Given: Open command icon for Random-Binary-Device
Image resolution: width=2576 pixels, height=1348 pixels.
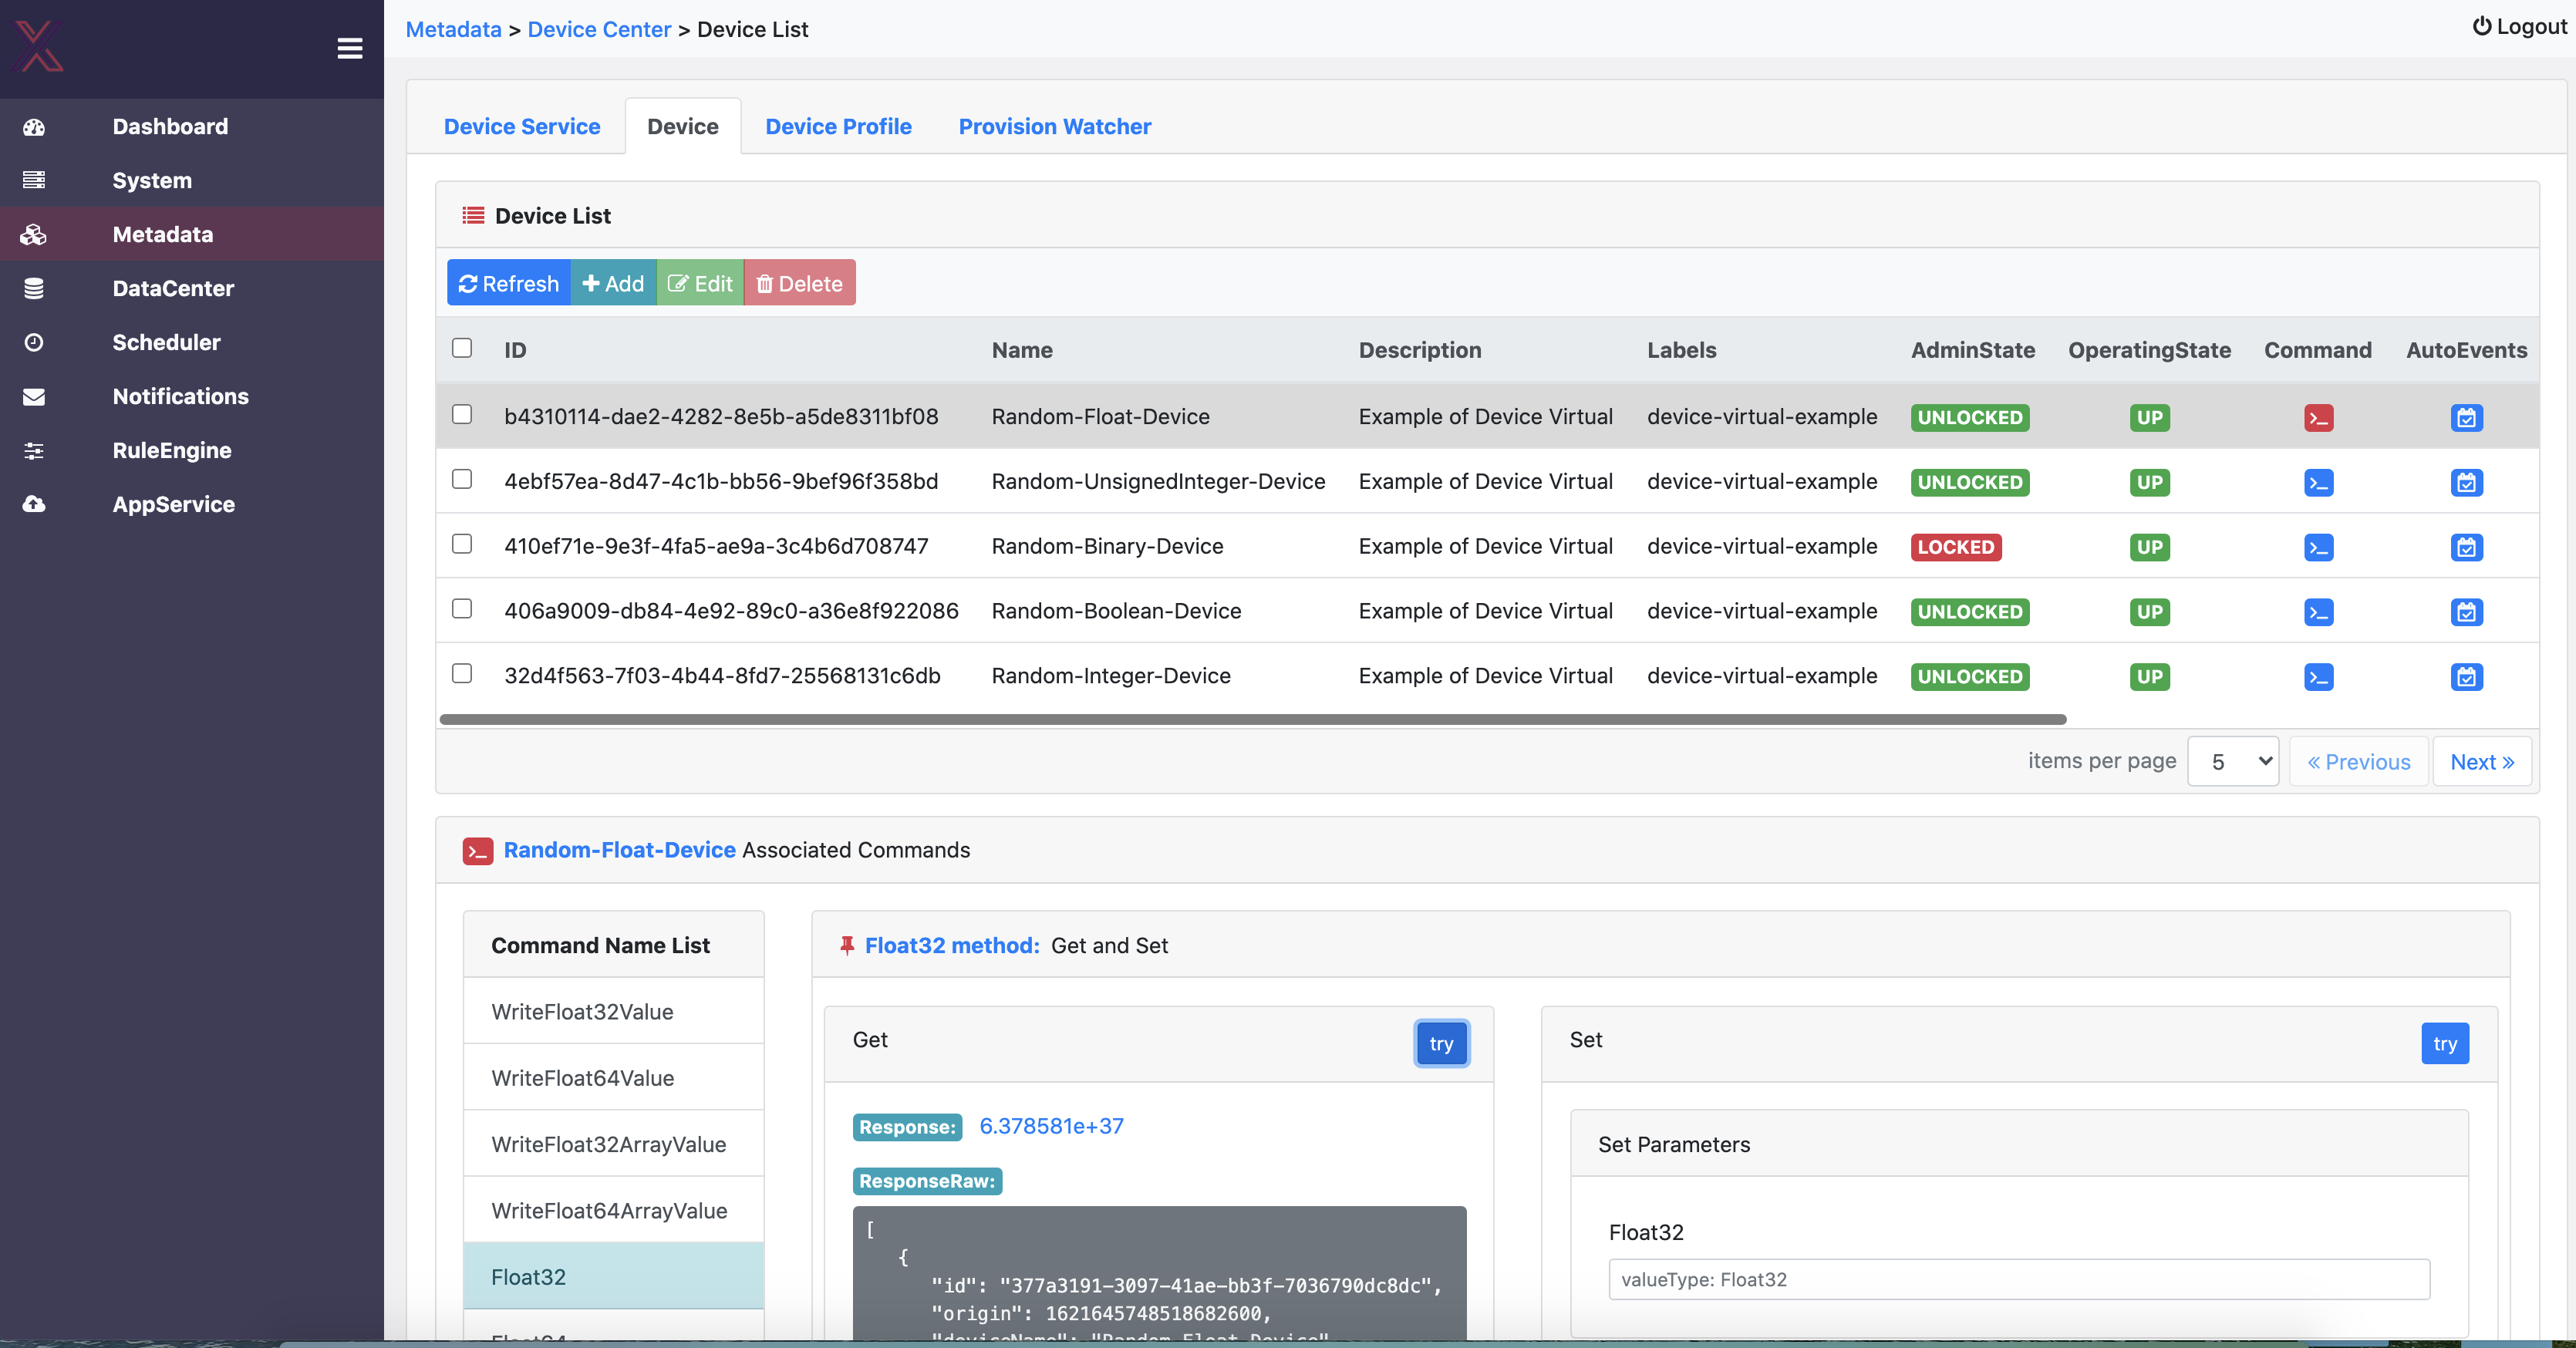Looking at the screenshot, I should click(x=2318, y=547).
